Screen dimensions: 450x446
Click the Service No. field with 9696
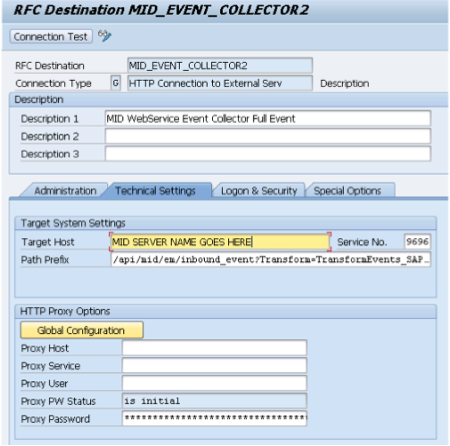[x=417, y=241]
